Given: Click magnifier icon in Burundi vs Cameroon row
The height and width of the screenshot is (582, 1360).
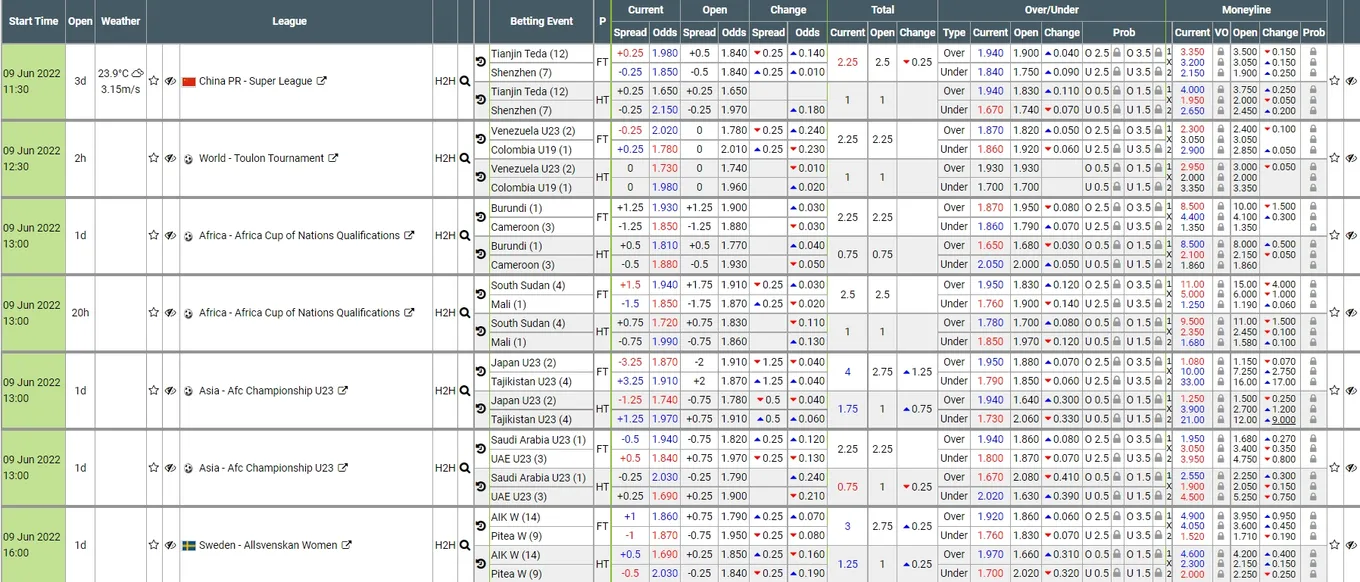Looking at the screenshot, I should pos(465,236).
